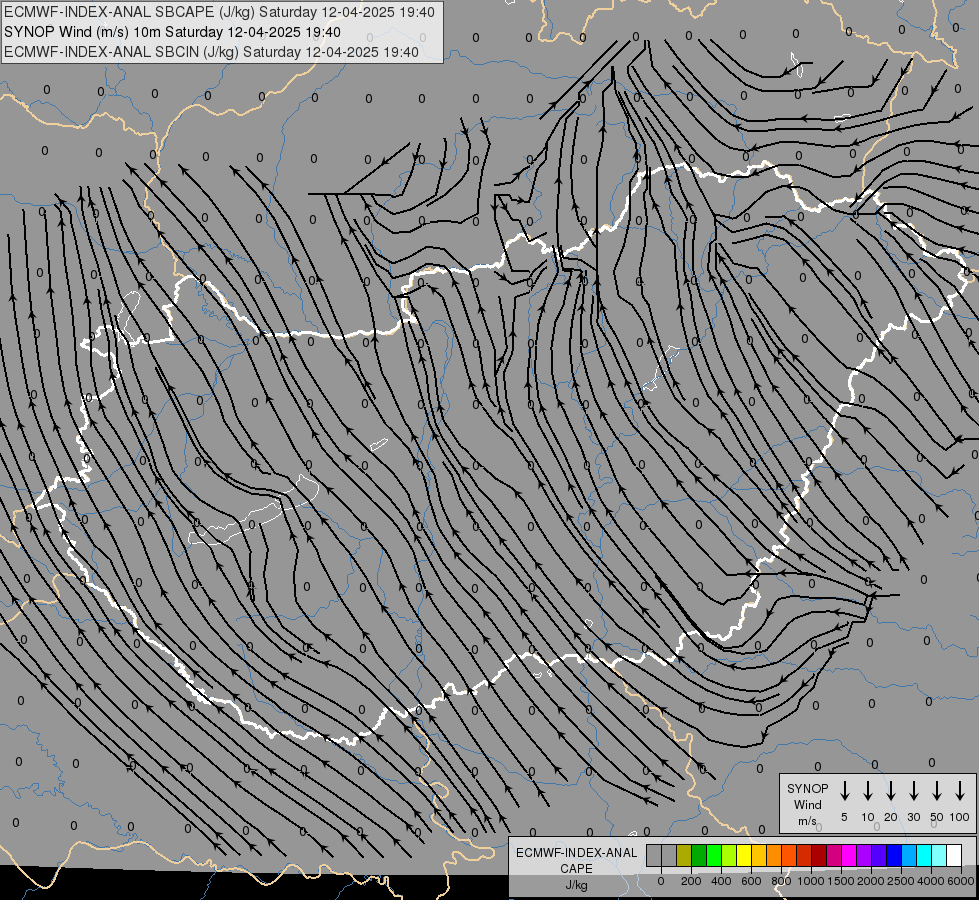Select the bright green CAPE legend swatch
Viewport: 979px width, 900px height.
[x=714, y=855]
